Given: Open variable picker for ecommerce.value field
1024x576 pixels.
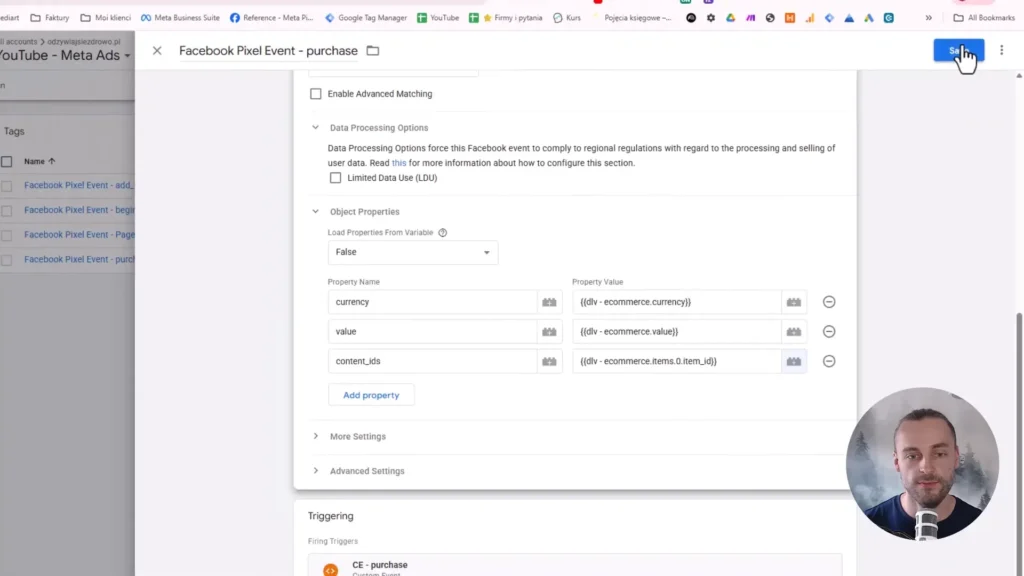Looking at the screenshot, I should pos(793,331).
